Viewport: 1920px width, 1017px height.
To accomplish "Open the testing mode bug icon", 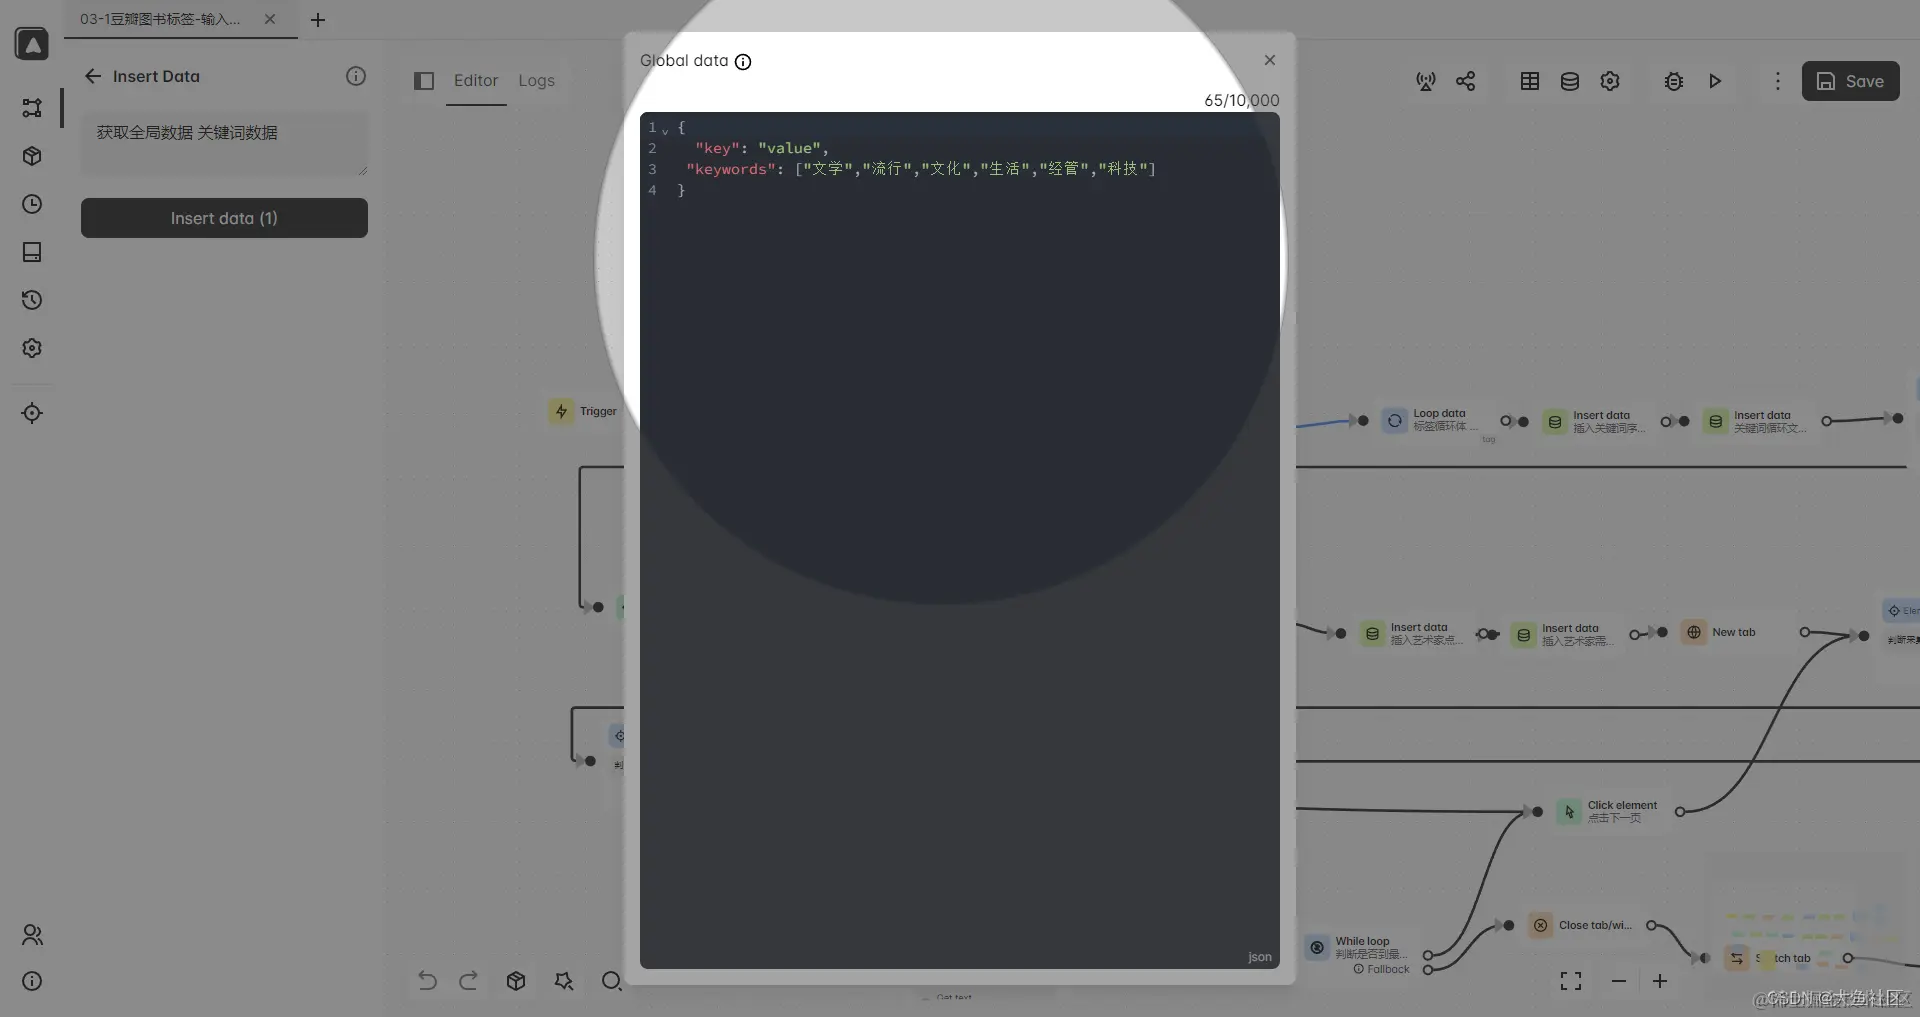I will [x=1674, y=81].
